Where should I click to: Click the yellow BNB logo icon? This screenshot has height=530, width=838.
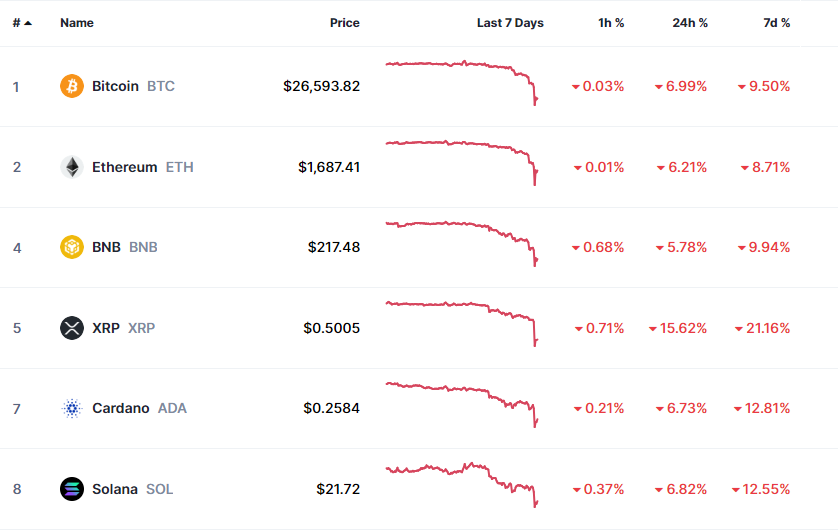tap(72, 247)
